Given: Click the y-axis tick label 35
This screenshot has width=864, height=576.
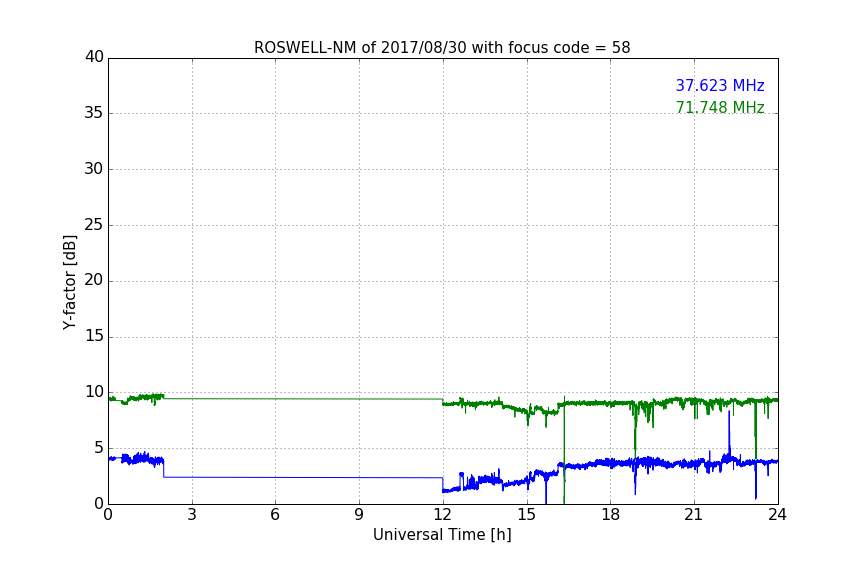Looking at the screenshot, I should coord(94,113).
